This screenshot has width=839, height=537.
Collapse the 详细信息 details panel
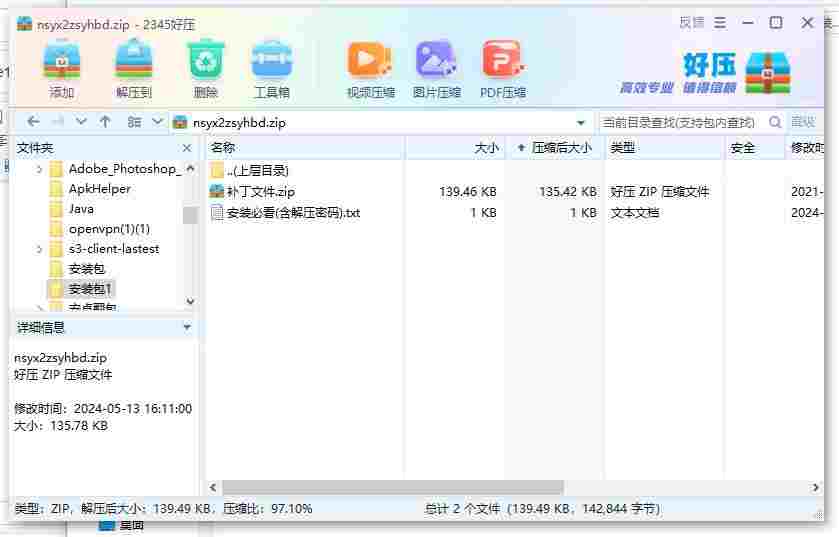pos(187,326)
